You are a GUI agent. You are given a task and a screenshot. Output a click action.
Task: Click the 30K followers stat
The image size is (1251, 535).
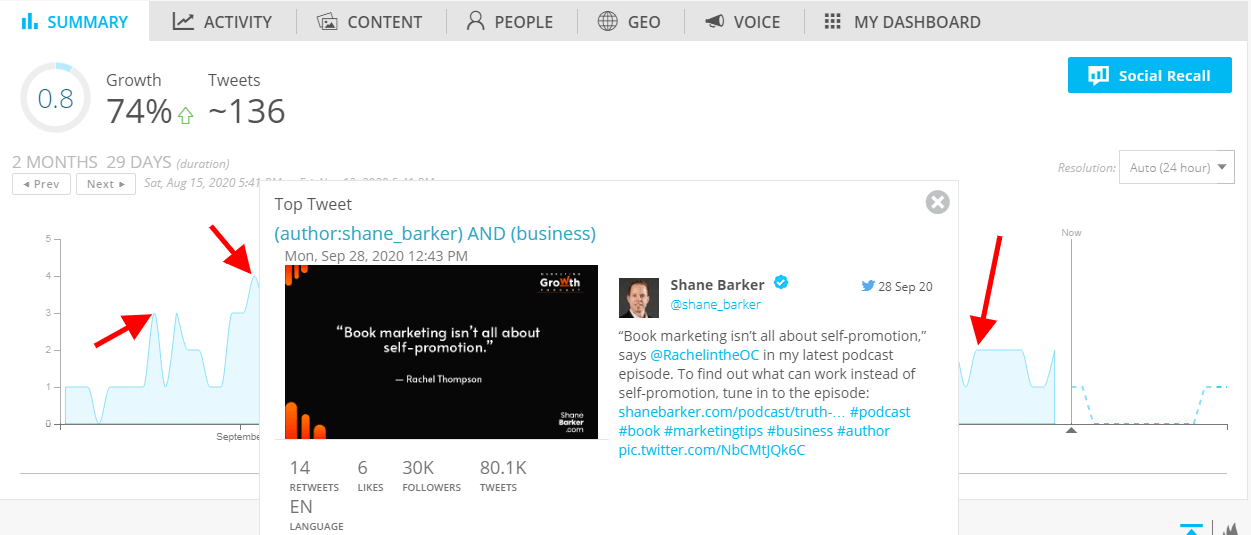(431, 476)
